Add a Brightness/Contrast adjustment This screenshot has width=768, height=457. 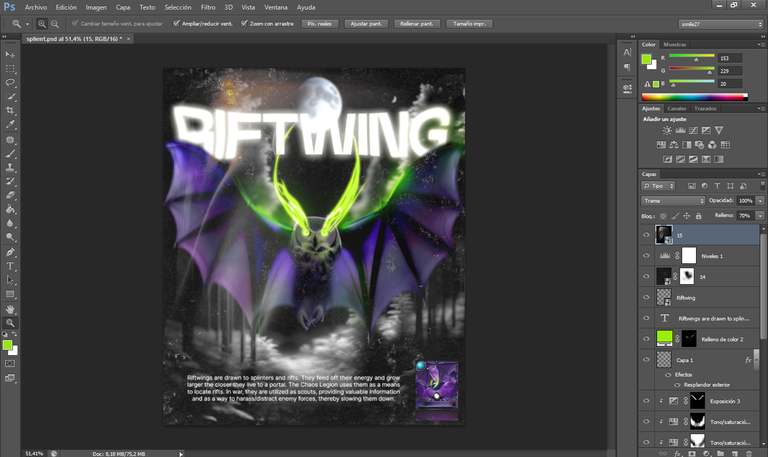point(667,130)
